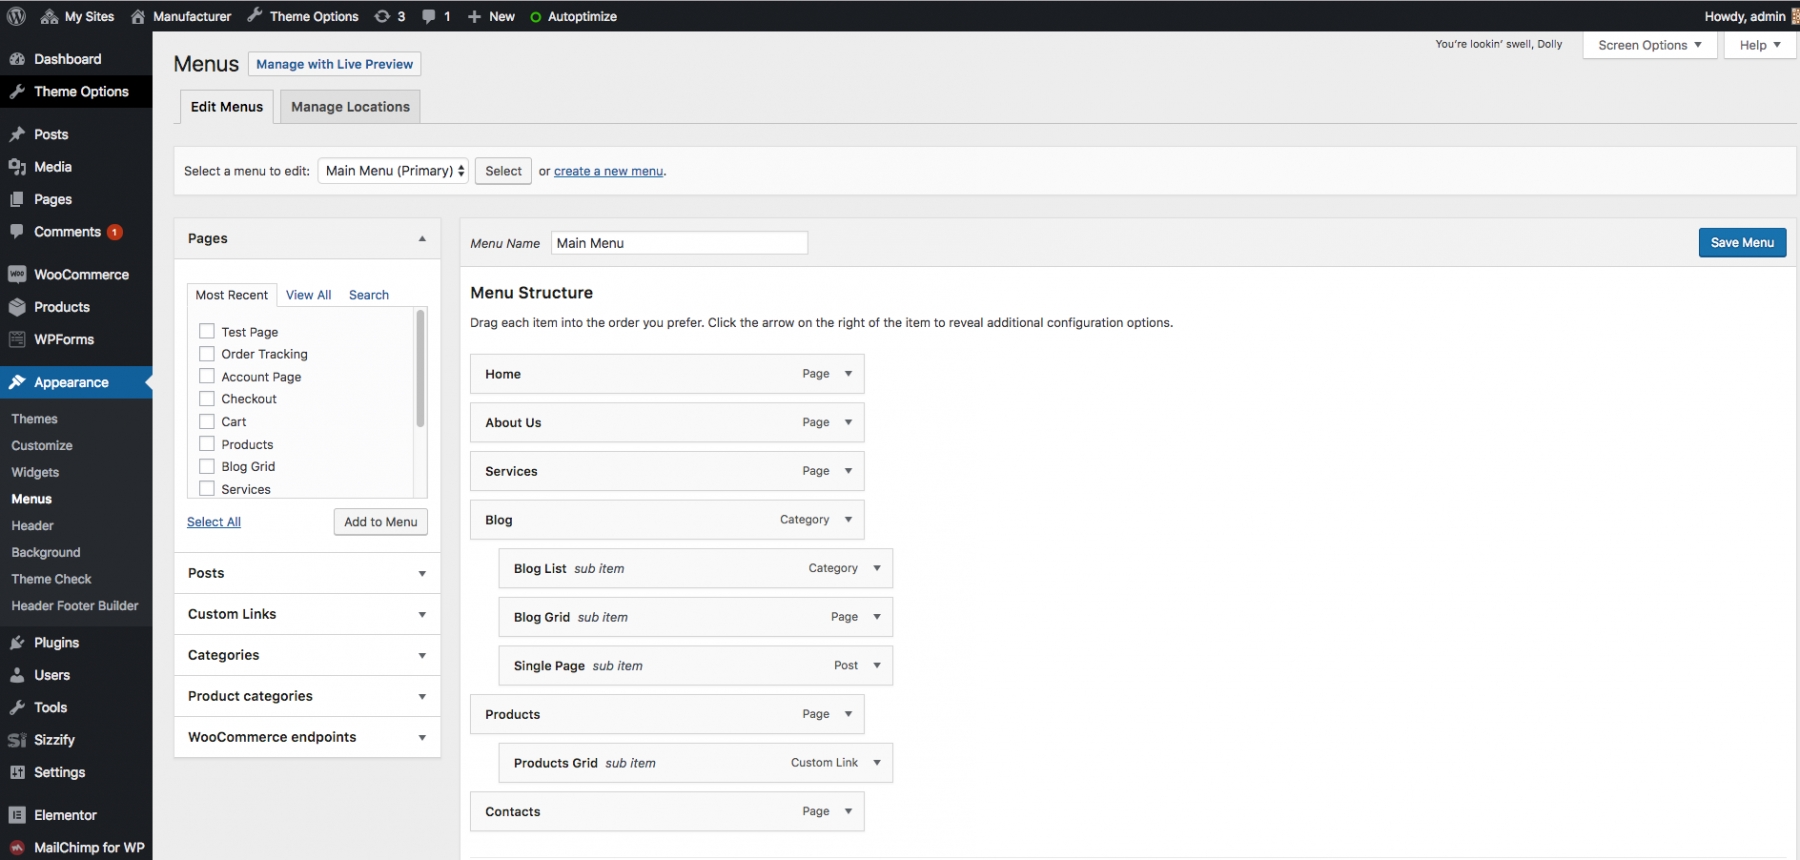This screenshot has width=1800, height=860.
Task: Open Settings in the admin sidebar
Action: pos(59,772)
